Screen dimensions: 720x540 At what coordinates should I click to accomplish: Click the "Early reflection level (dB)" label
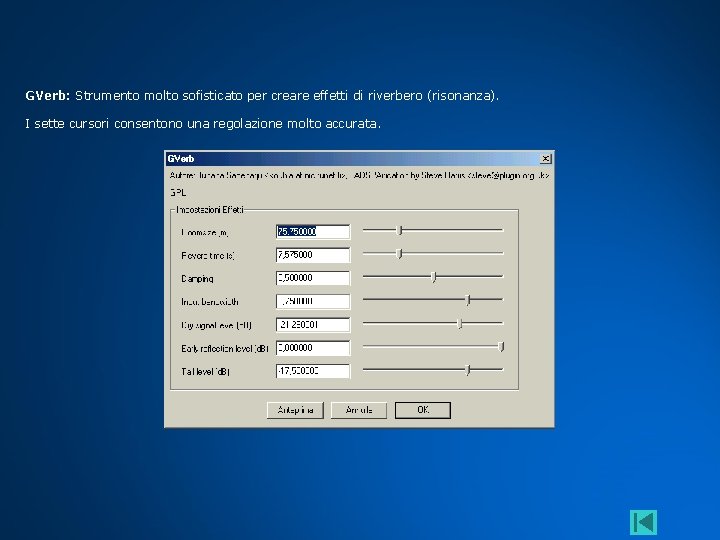tap(225, 349)
